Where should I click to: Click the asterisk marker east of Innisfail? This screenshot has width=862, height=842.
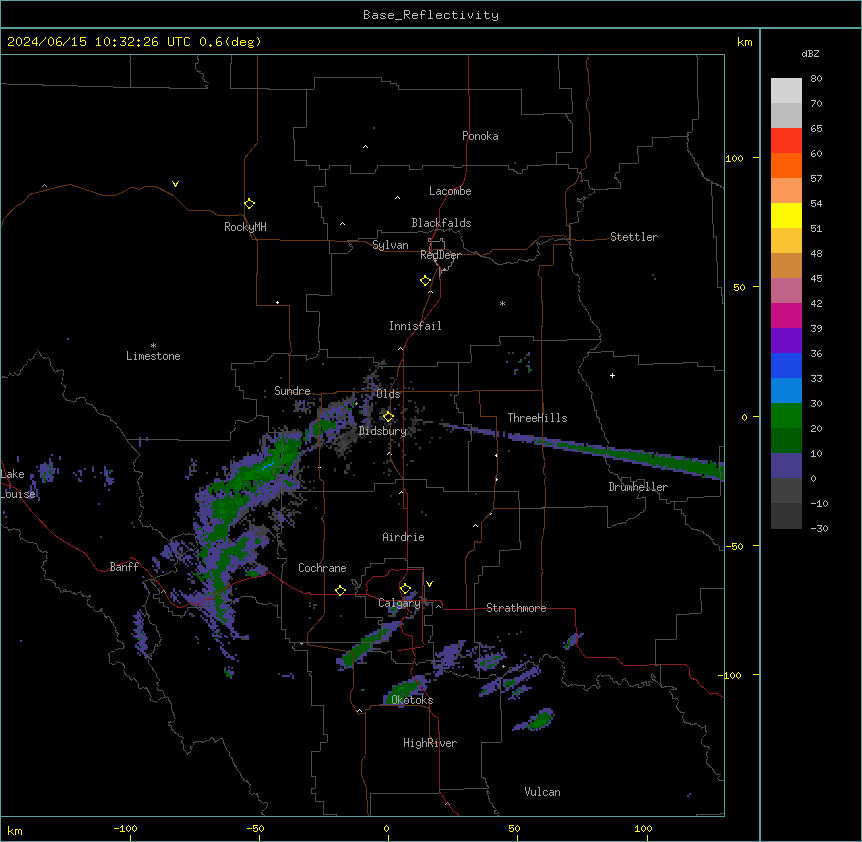pyautogui.click(x=502, y=304)
